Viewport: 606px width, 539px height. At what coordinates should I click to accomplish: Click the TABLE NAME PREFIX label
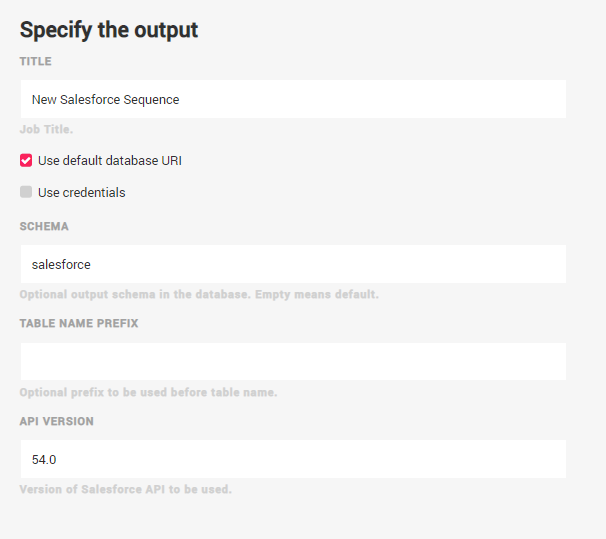click(x=79, y=324)
